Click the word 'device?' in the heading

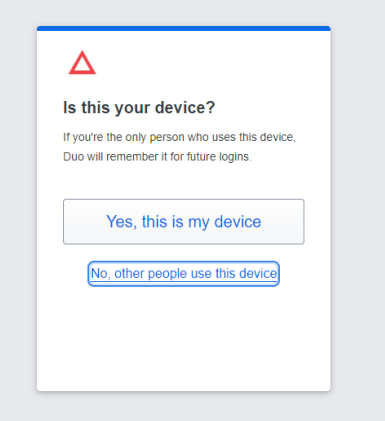185,108
